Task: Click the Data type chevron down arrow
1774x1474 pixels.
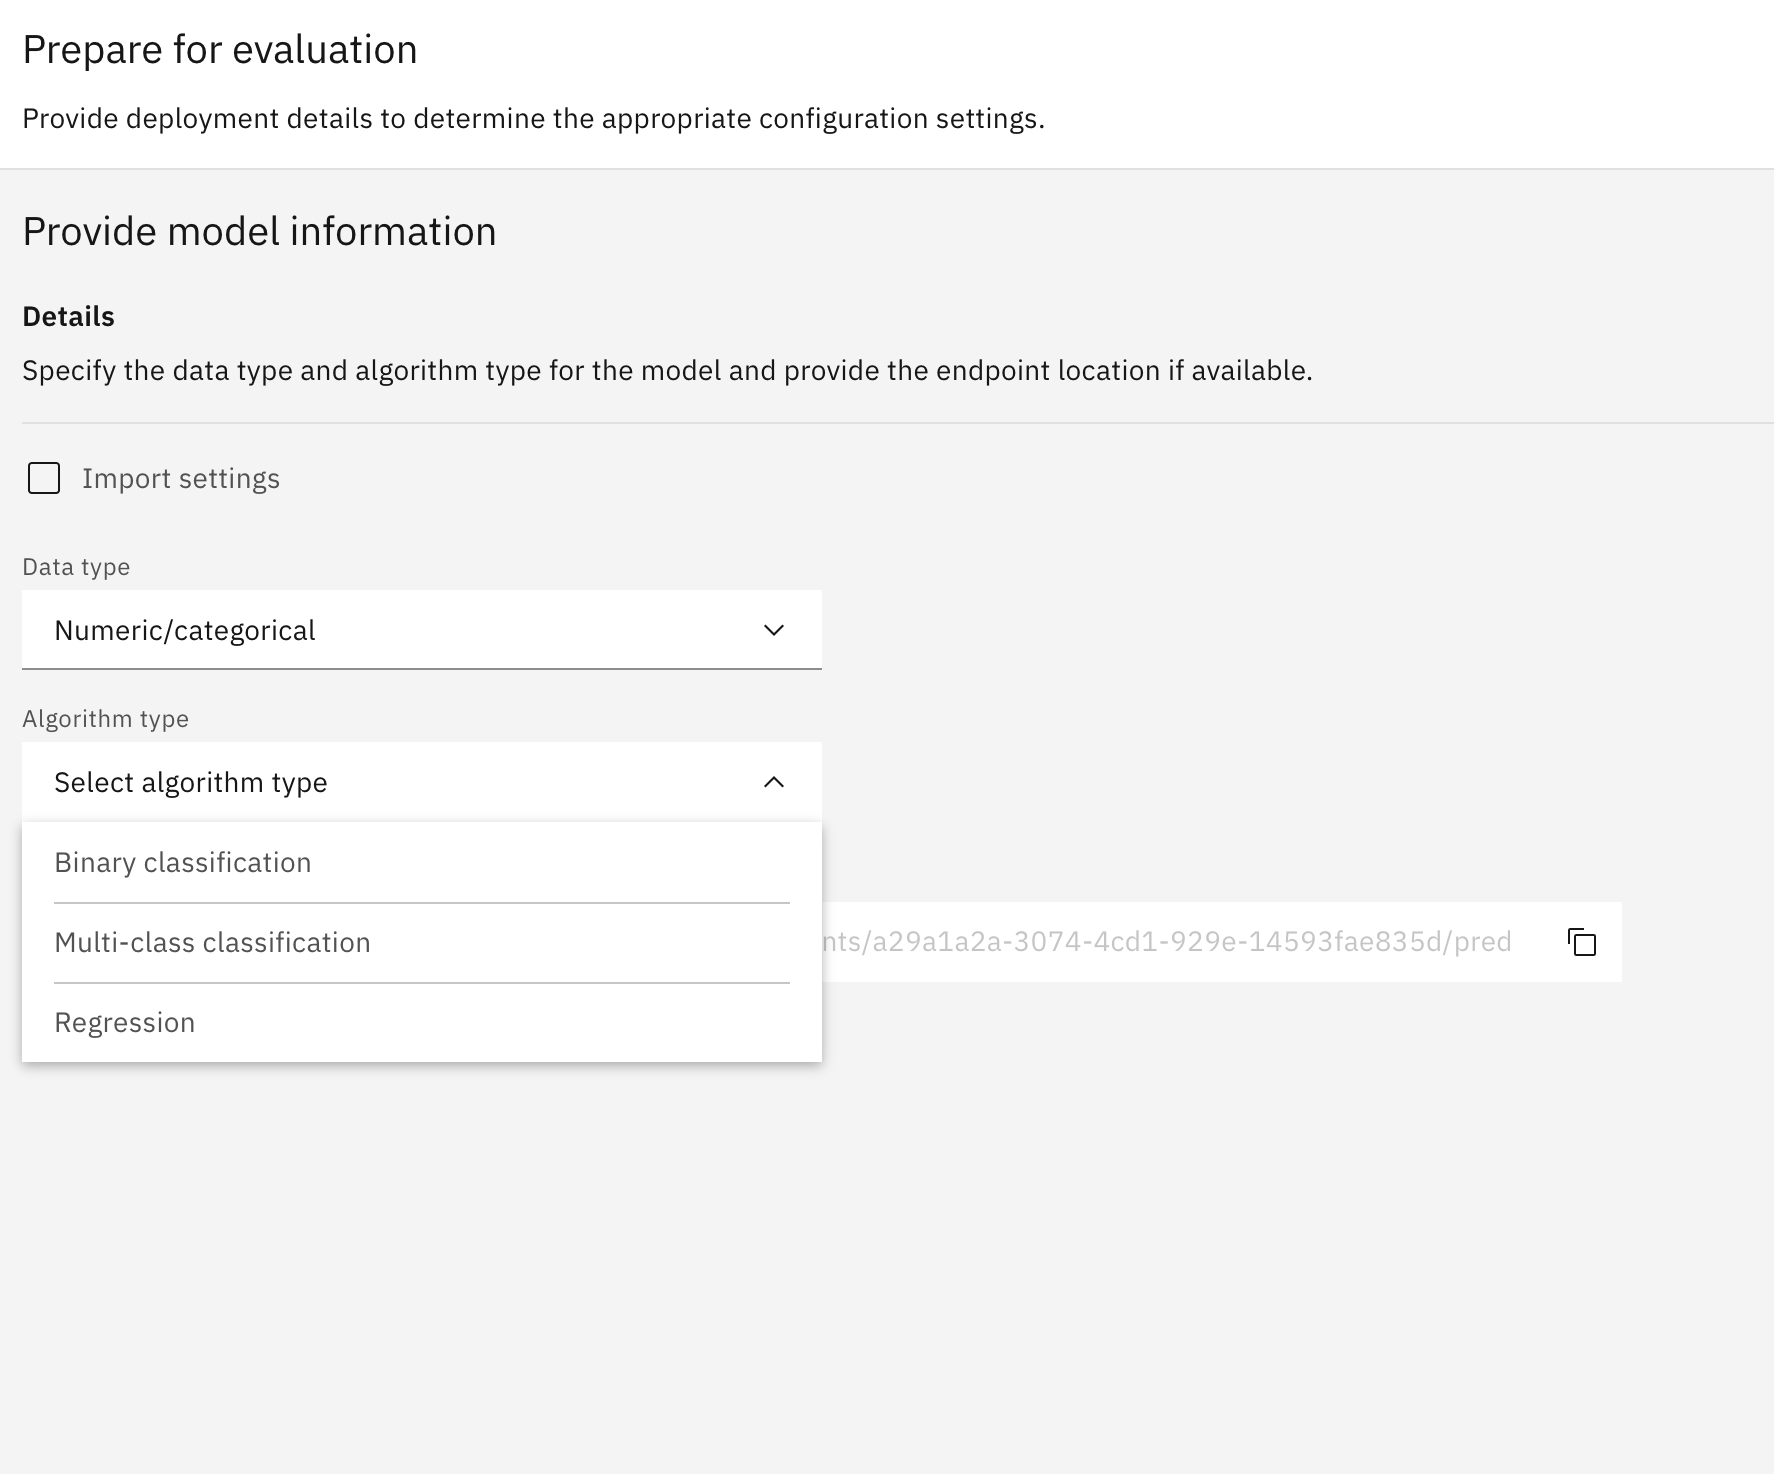Action: [x=773, y=630]
